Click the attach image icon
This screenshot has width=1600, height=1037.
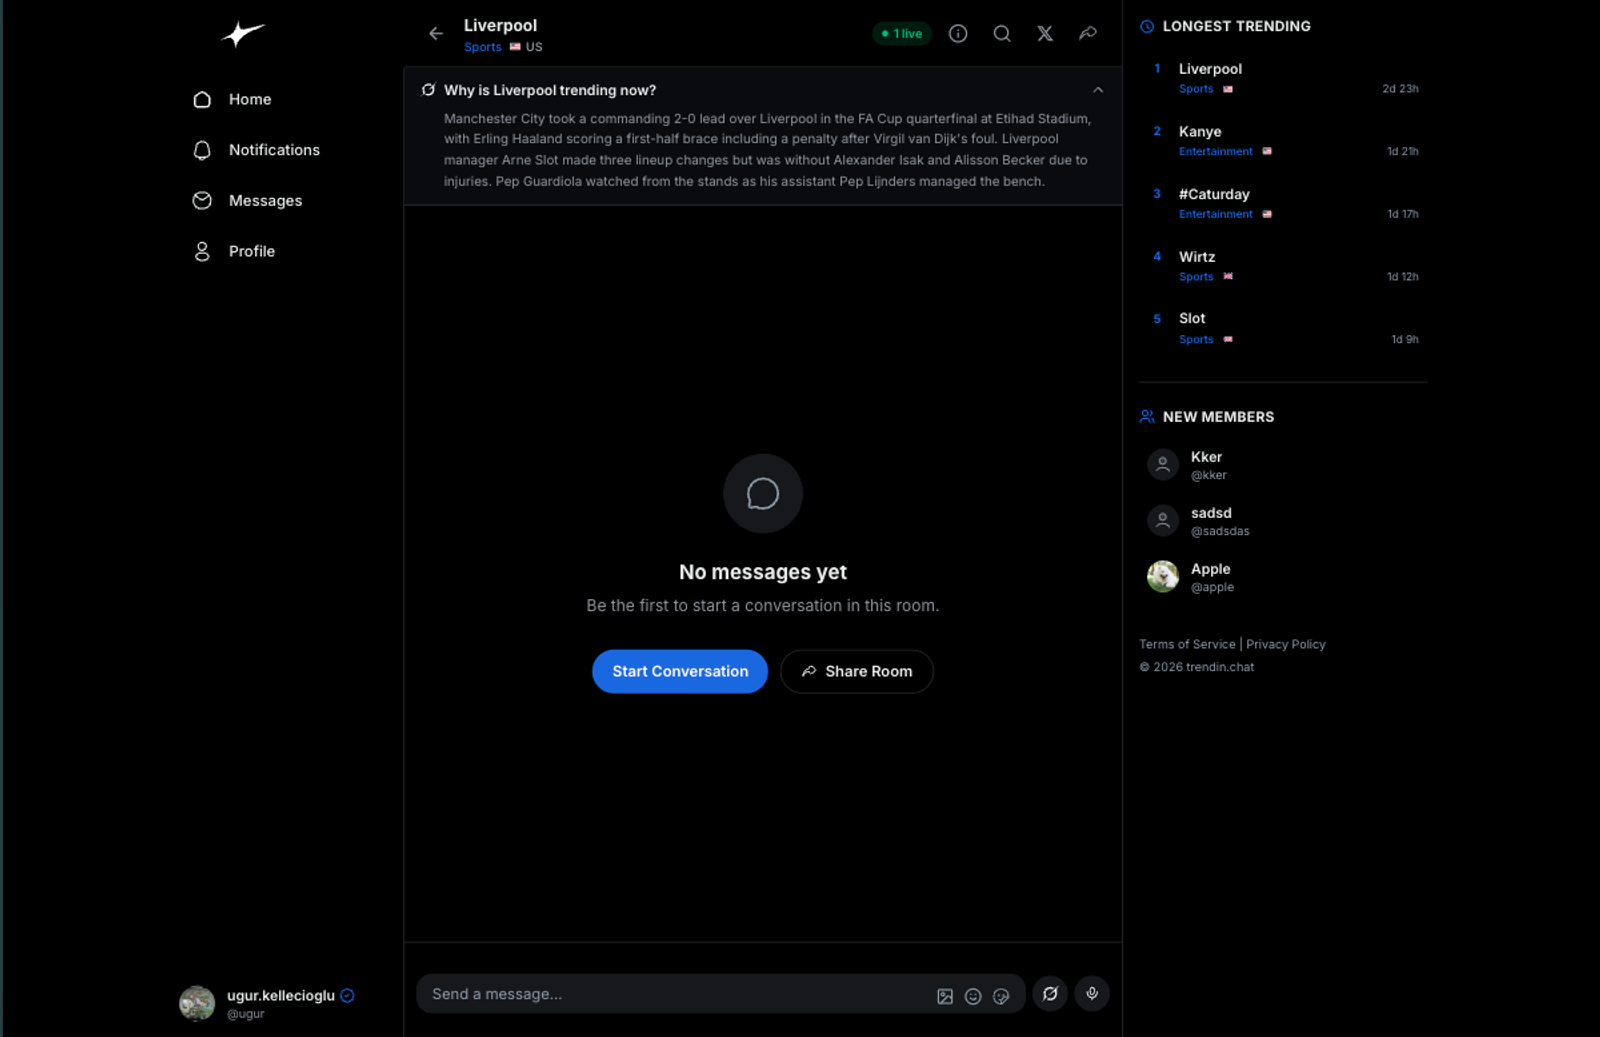click(945, 996)
